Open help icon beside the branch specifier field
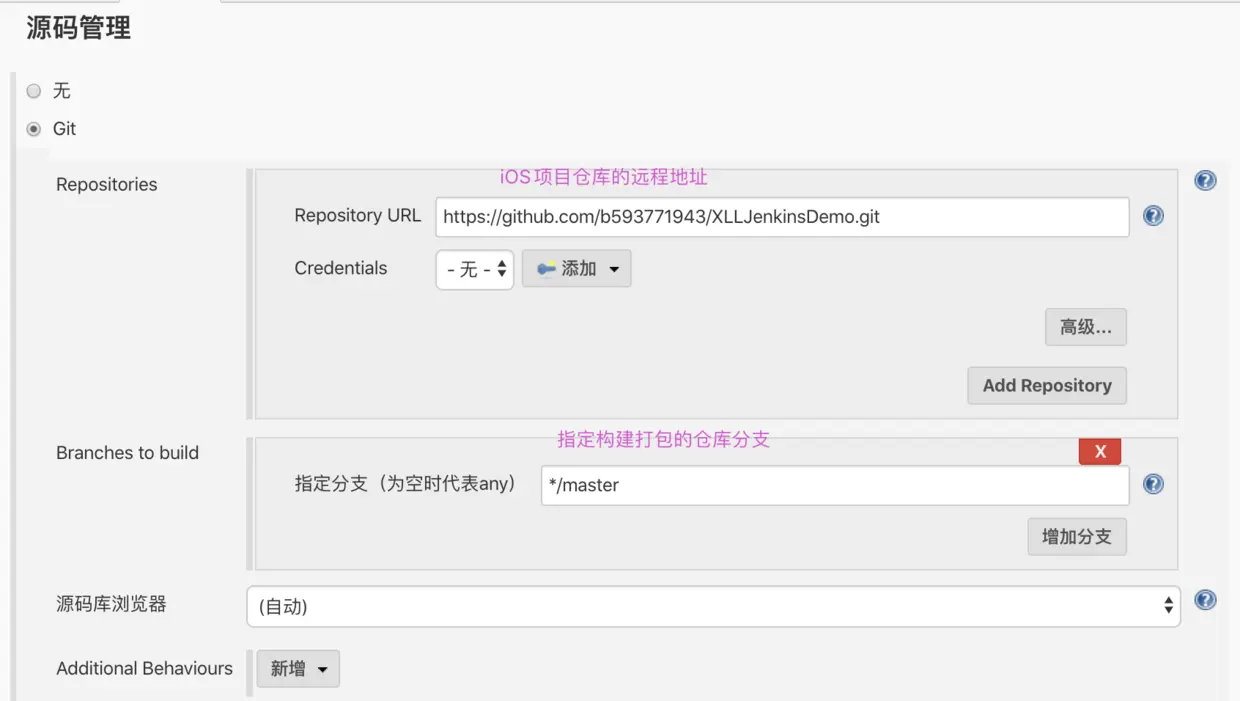The image size is (1240, 701). [1153, 484]
